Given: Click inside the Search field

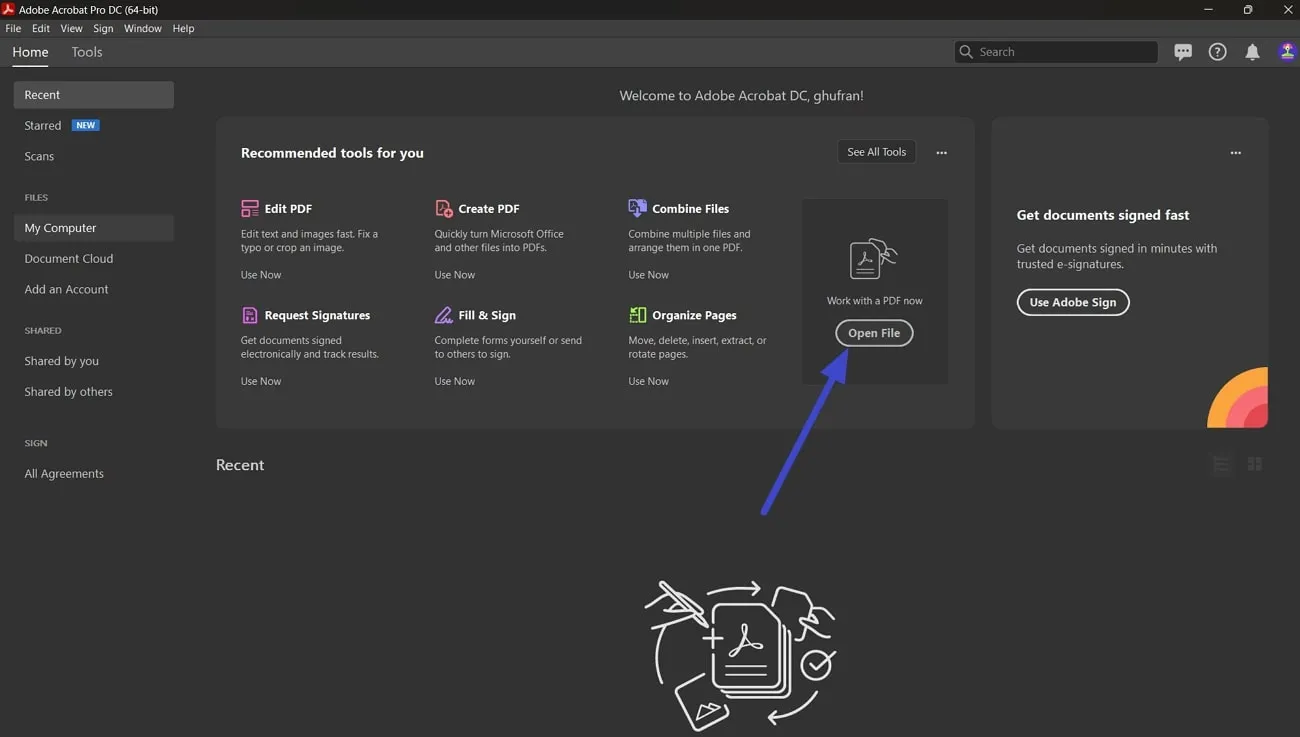Looking at the screenshot, I should [x=1055, y=51].
